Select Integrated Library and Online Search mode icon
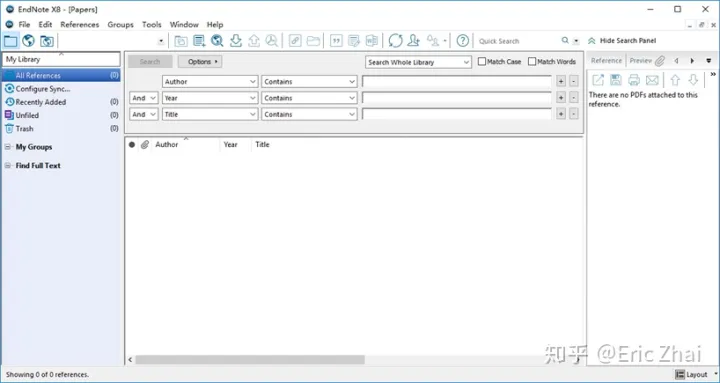 click(46, 41)
